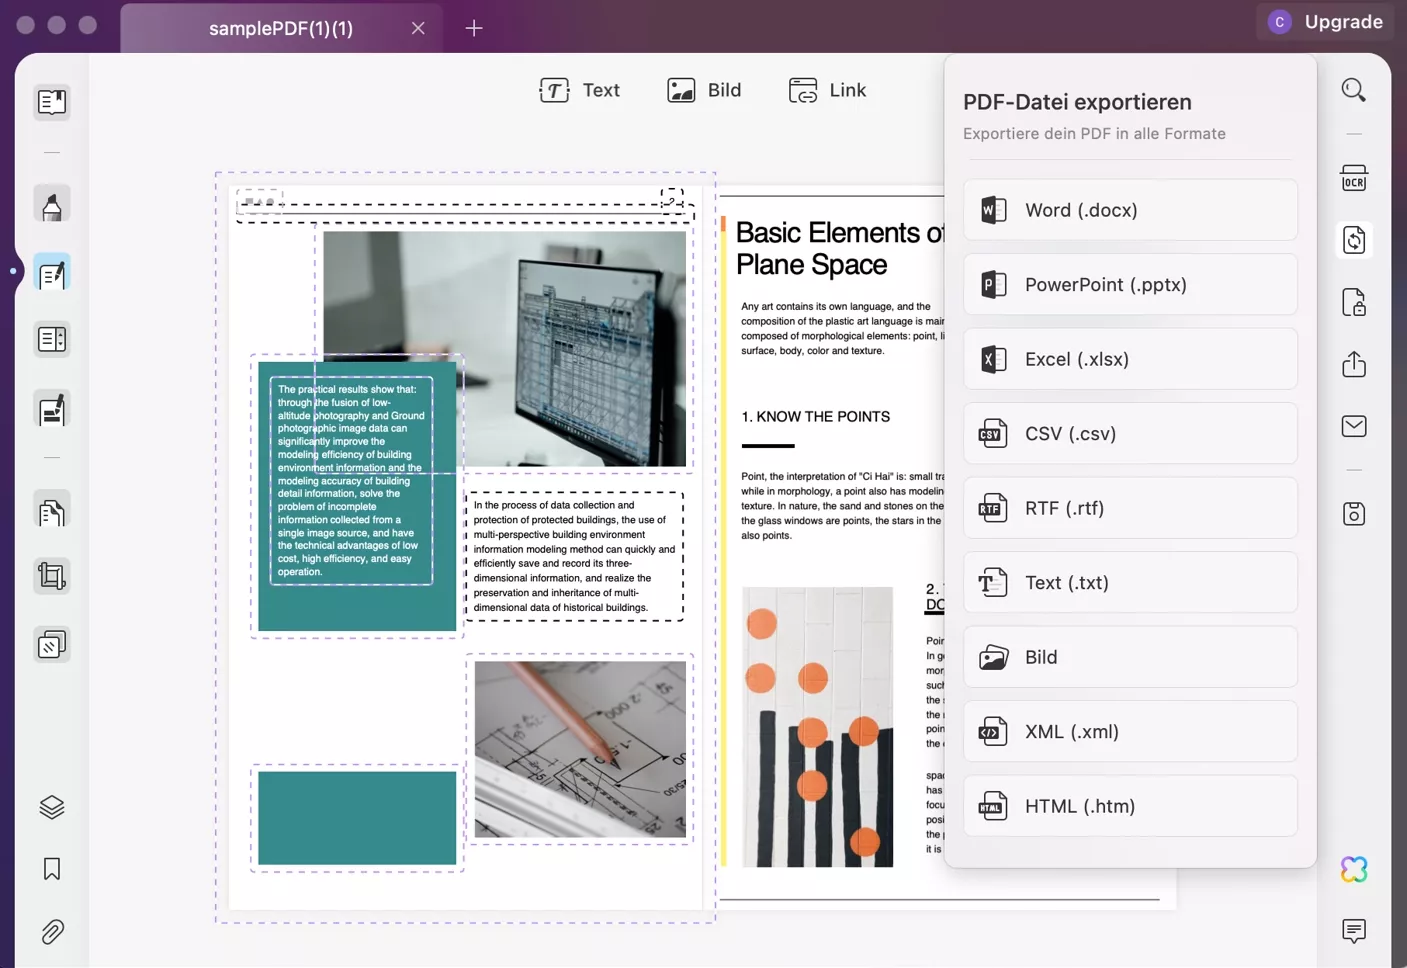Select the samplePDF(1)(1) tab
Viewport: 1407px width, 968px height.
click(280, 28)
